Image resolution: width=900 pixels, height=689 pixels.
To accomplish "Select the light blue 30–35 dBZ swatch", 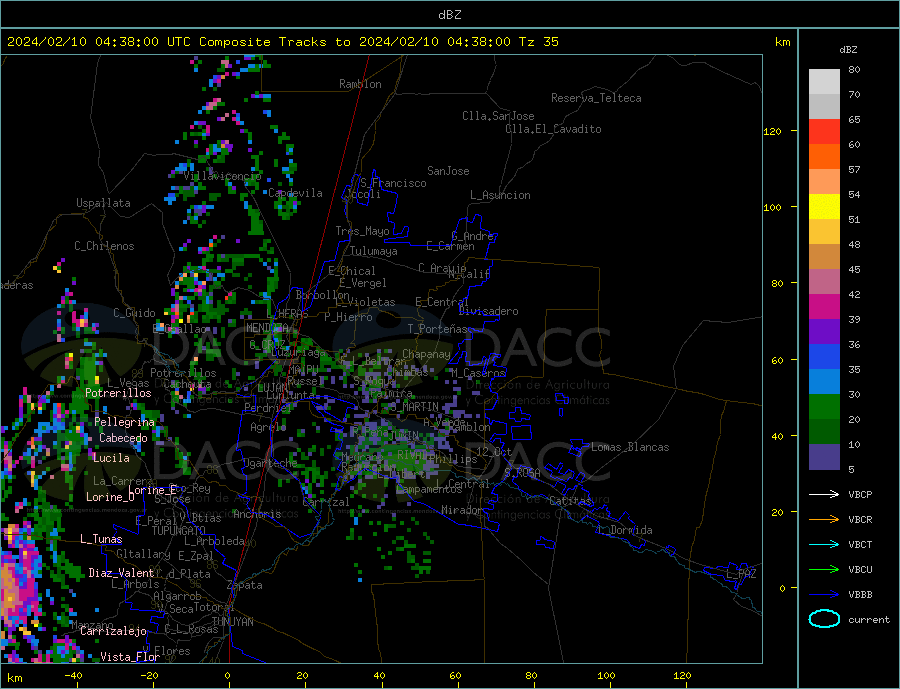I will pos(824,382).
